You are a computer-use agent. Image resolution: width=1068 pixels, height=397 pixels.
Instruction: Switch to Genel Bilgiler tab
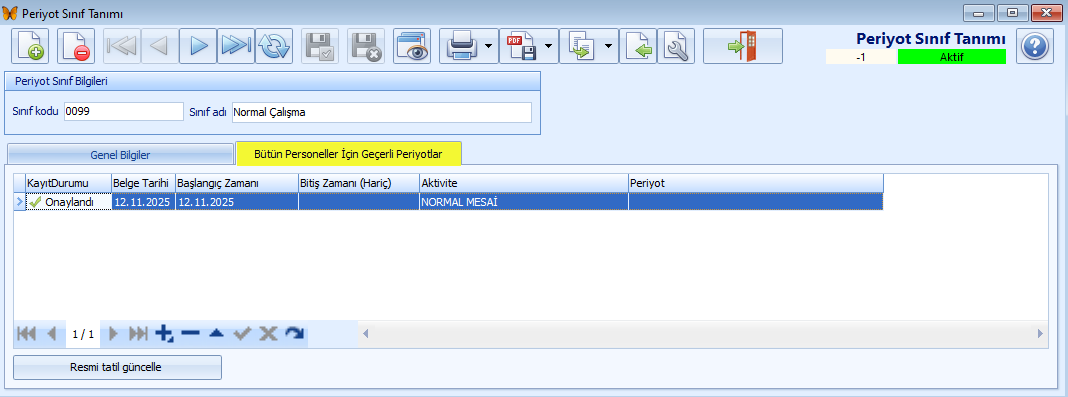tap(121, 155)
